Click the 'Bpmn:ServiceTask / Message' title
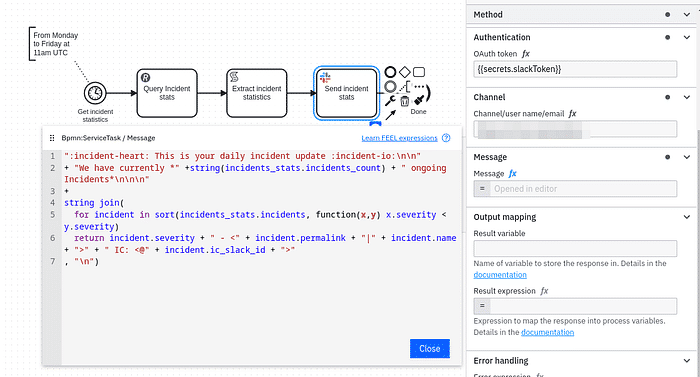 (108, 138)
